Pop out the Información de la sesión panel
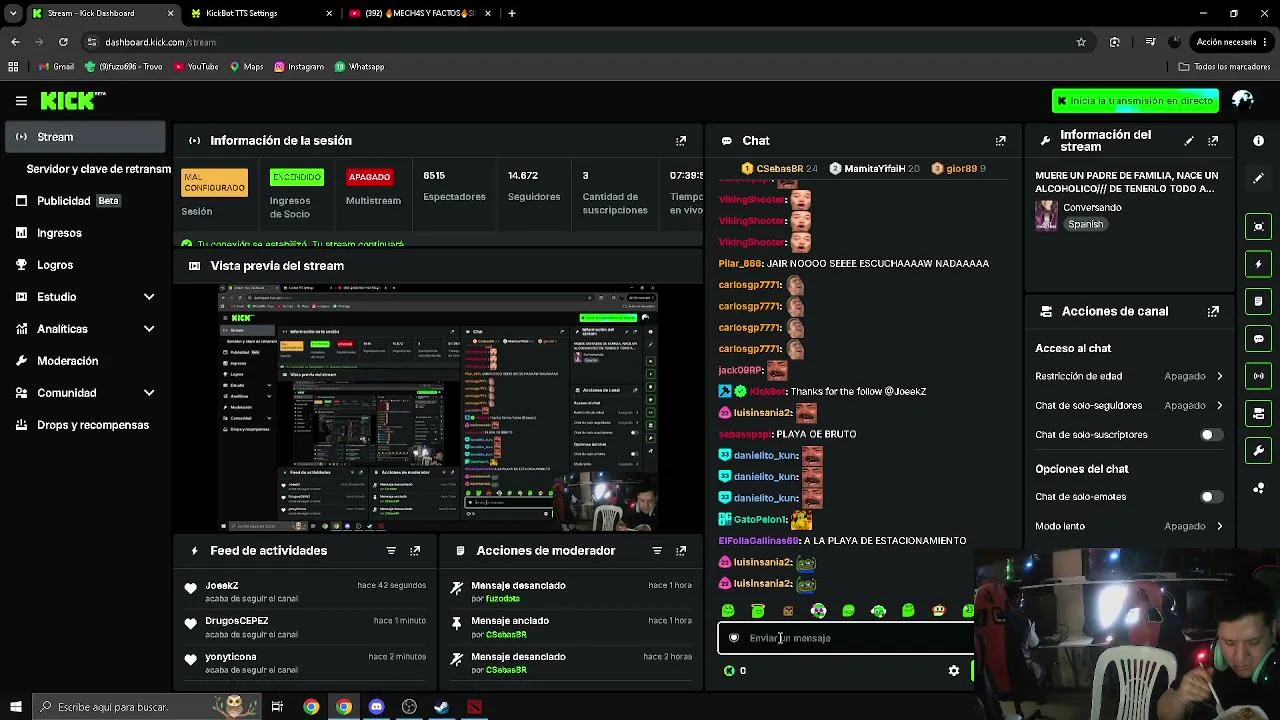Viewport: 1280px width, 720px height. [681, 141]
